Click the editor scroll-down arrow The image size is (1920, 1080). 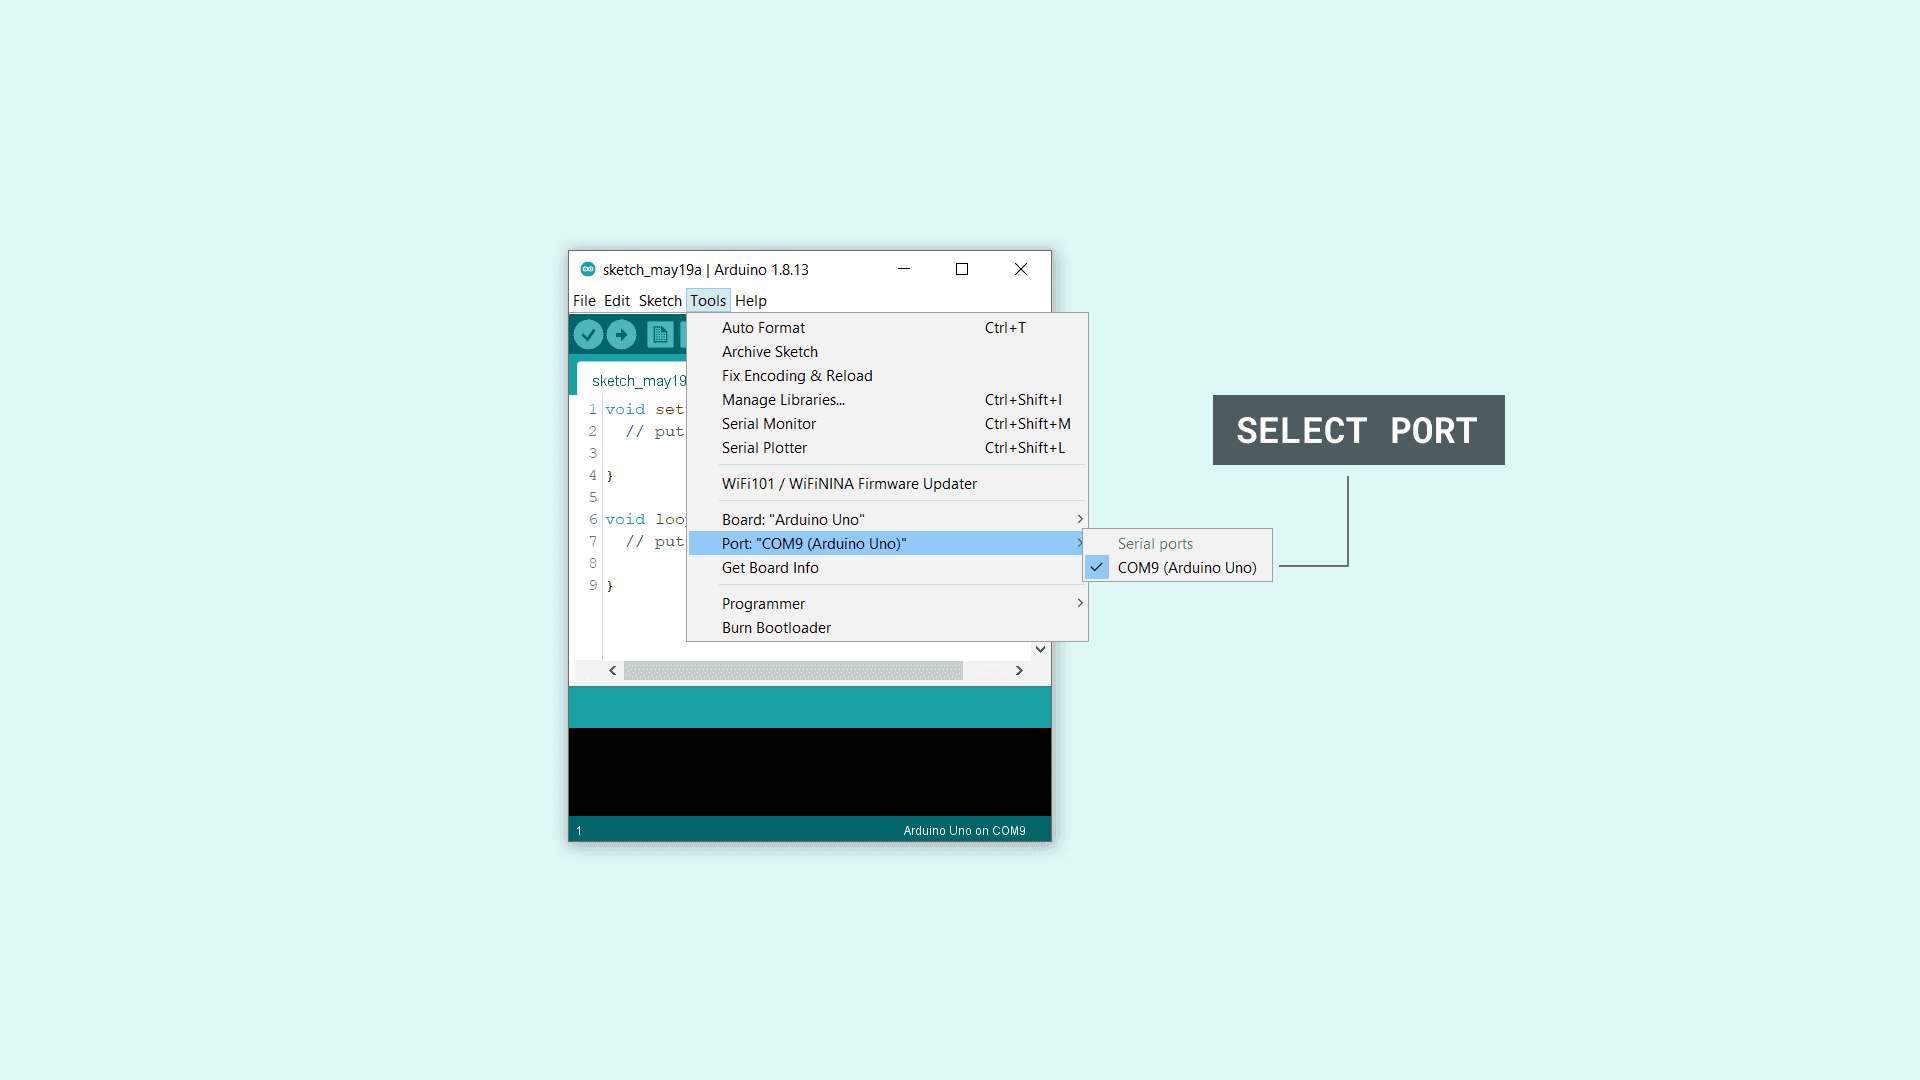pyautogui.click(x=1040, y=649)
